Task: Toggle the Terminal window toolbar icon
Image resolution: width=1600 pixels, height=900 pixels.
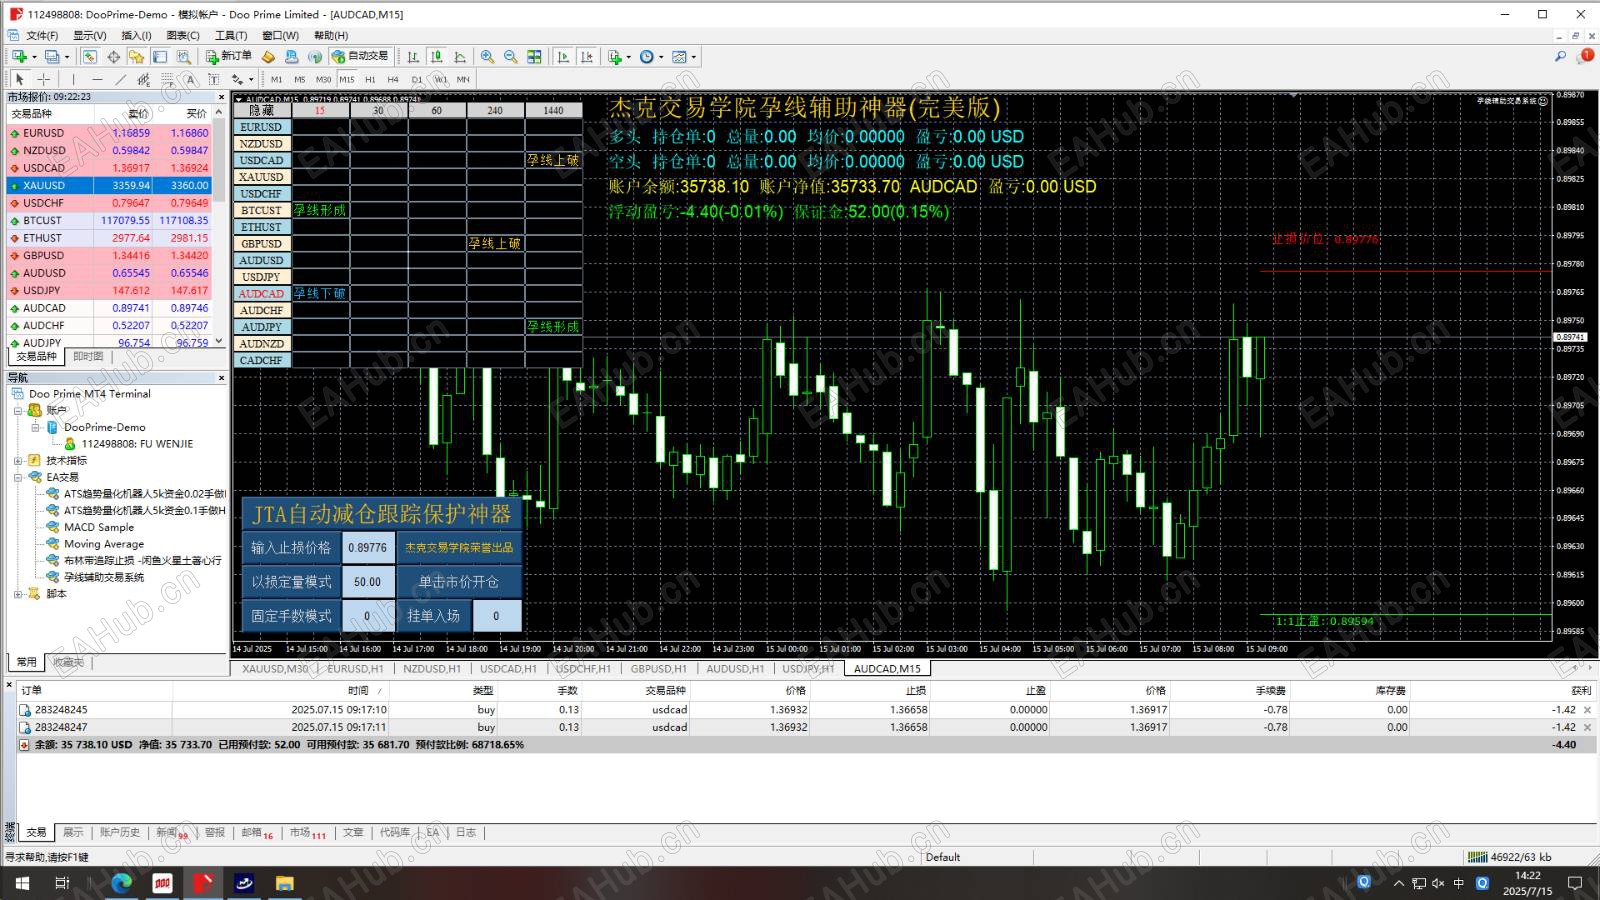Action: (159, 57)
